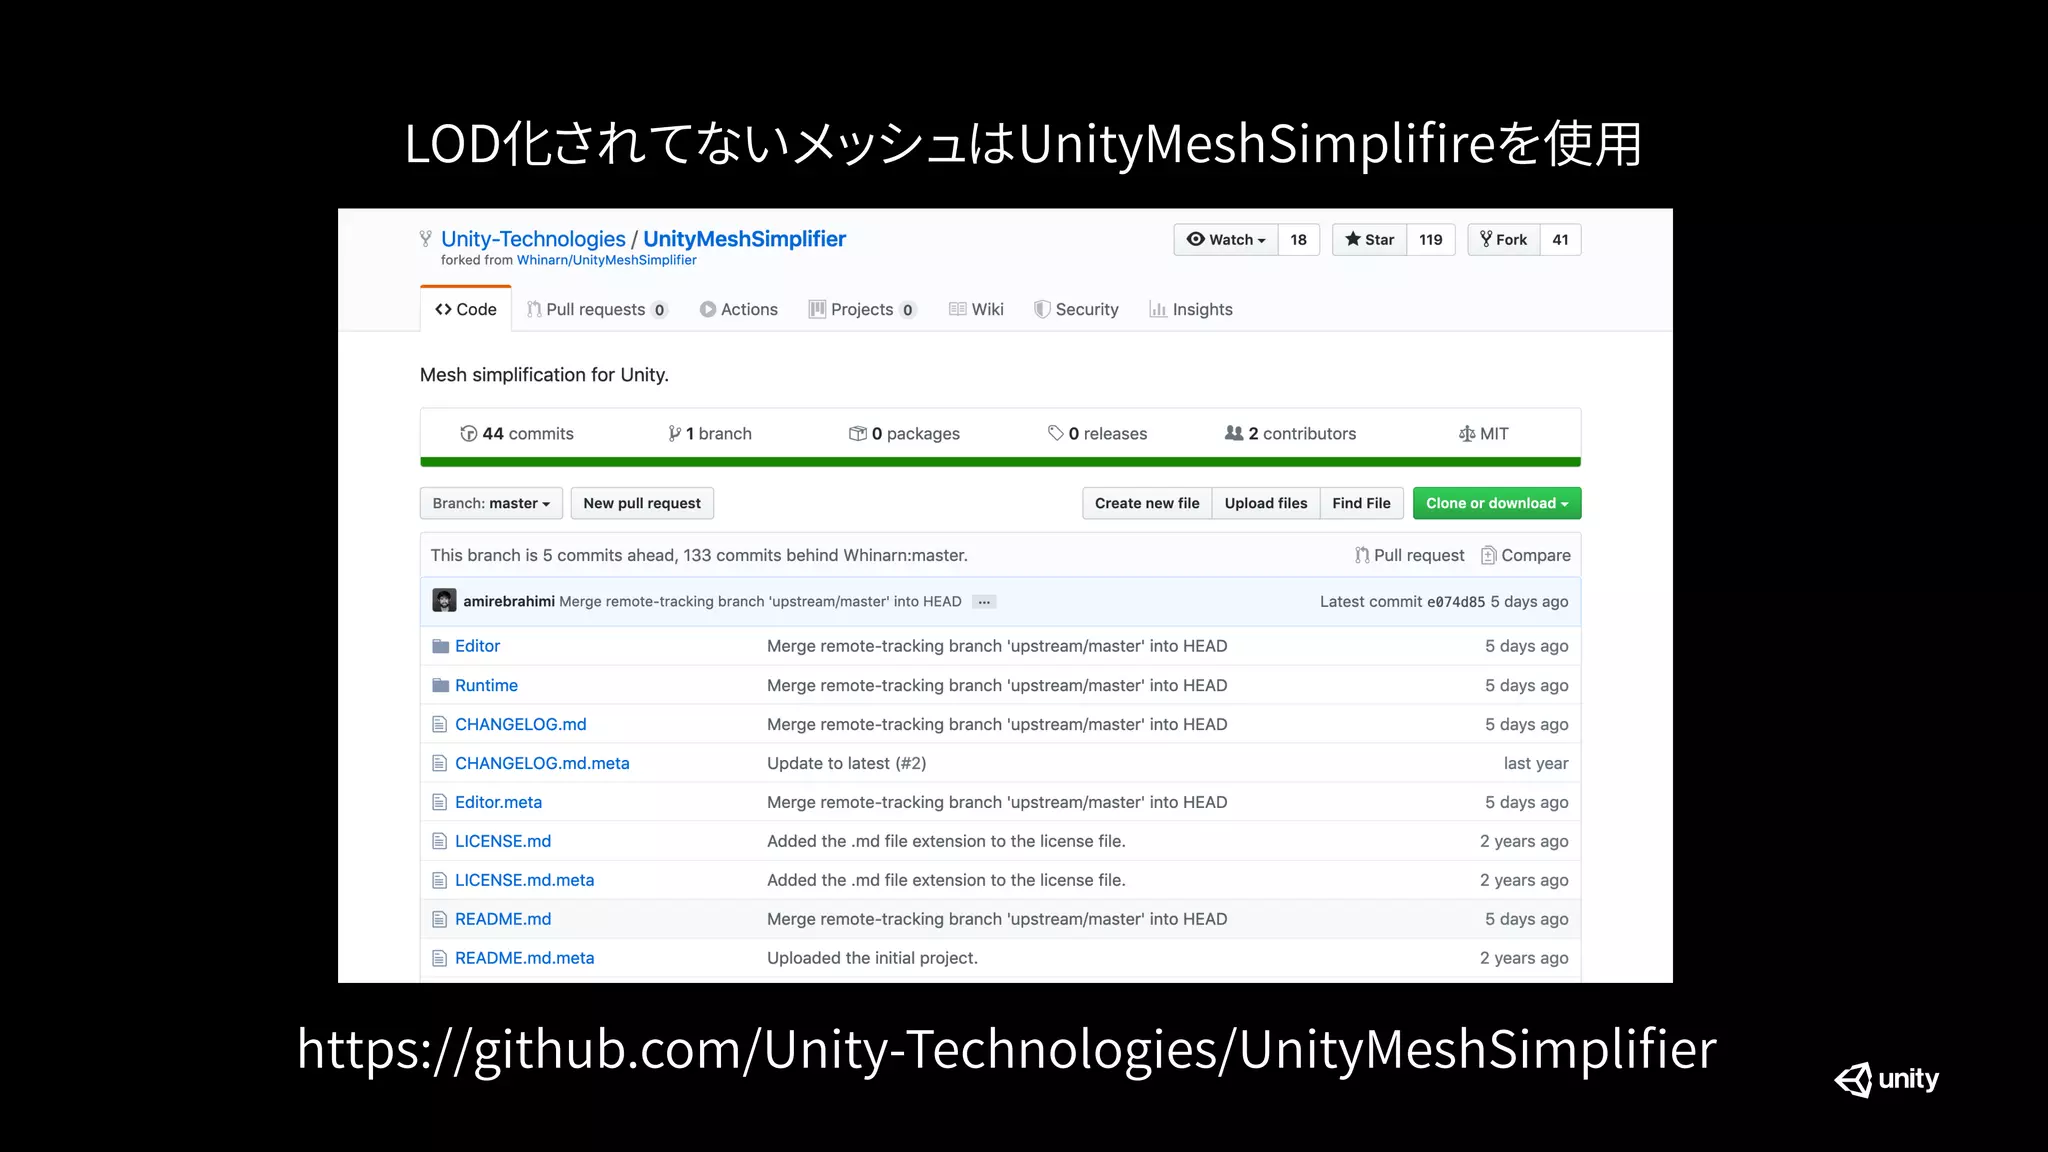Click the stargazer count 119
This screenshot has height=1152, width=2048.
coord(1430,240)
